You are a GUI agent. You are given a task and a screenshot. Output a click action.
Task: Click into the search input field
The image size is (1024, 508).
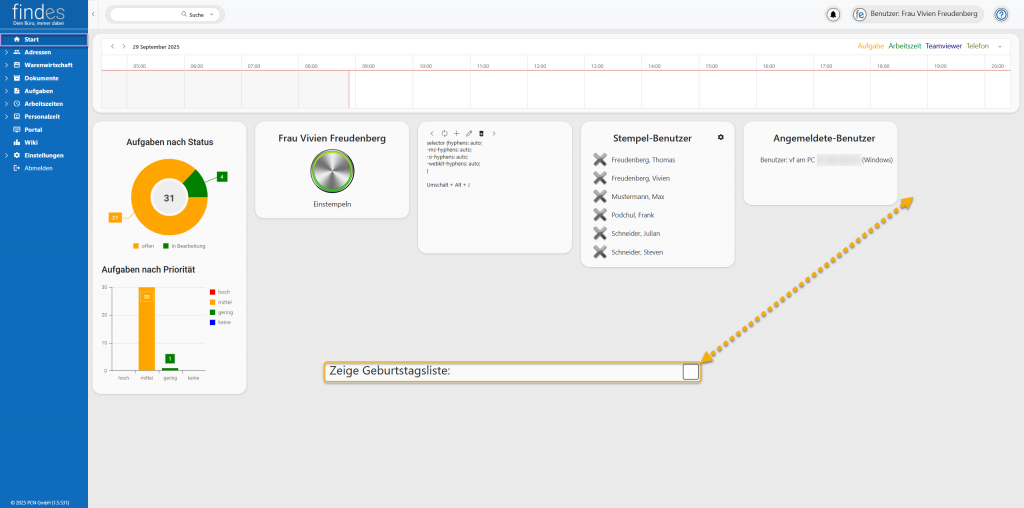(x=145, y=15)
